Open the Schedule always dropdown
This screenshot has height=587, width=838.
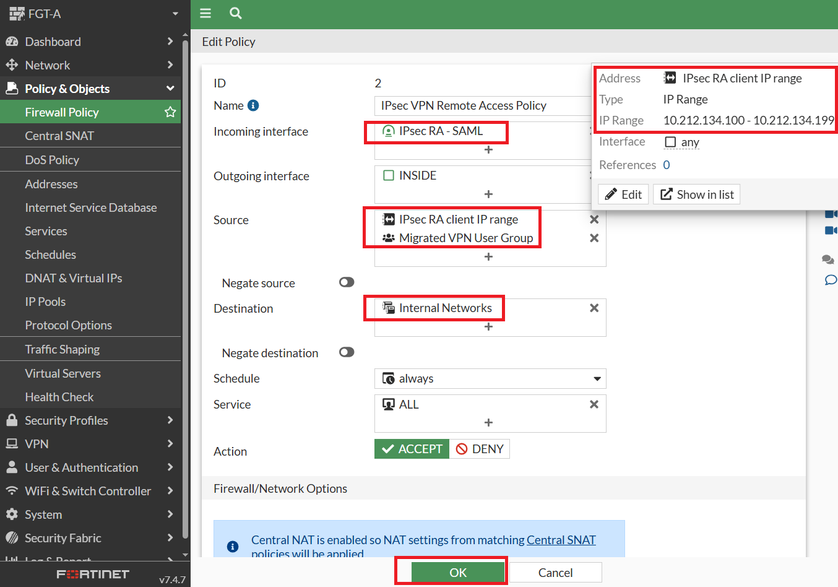point(490,379)
